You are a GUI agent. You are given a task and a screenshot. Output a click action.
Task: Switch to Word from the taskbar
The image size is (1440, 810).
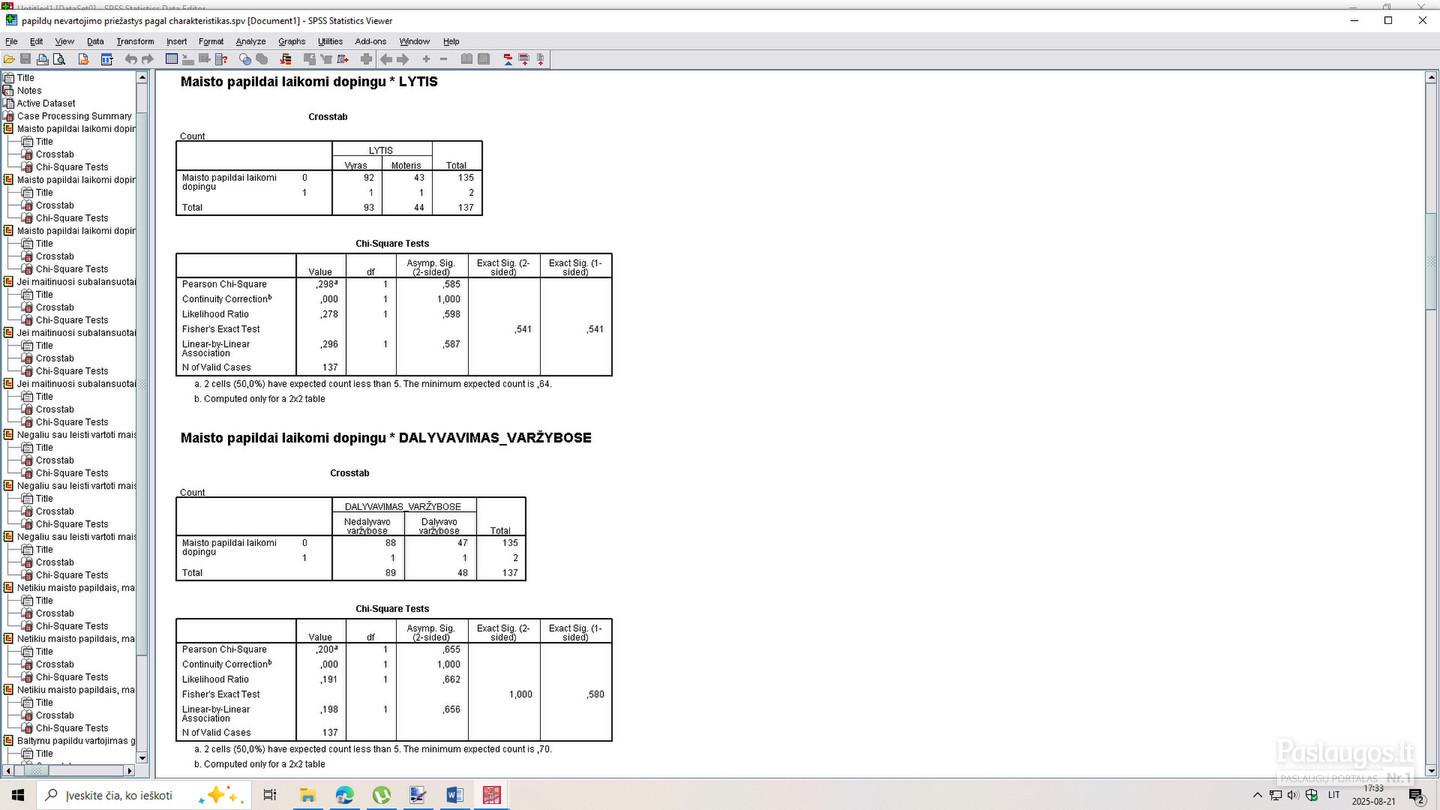point(455,795)
